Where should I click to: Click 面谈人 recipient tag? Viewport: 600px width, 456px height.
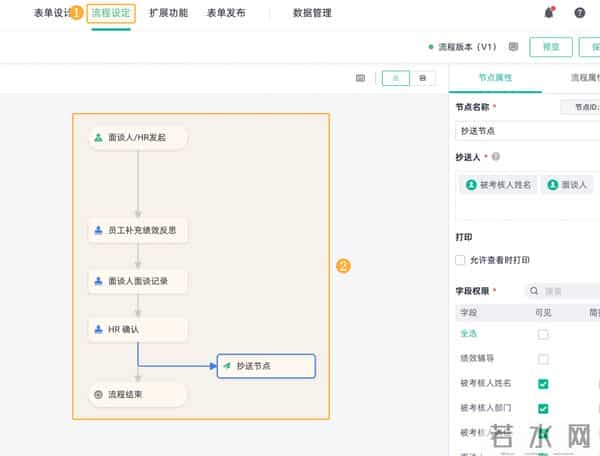pos(567,185)
